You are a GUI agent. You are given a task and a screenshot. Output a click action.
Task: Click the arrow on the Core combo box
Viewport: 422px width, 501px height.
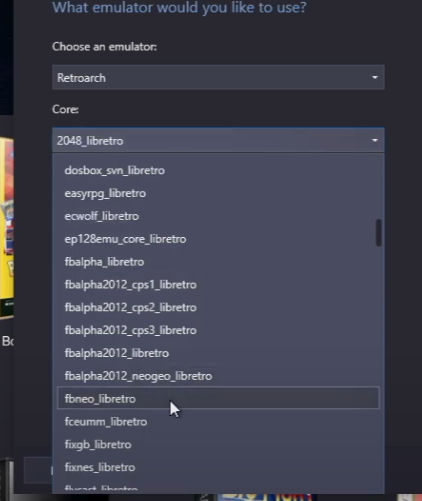pyautogui.click(x=375, y=140)
